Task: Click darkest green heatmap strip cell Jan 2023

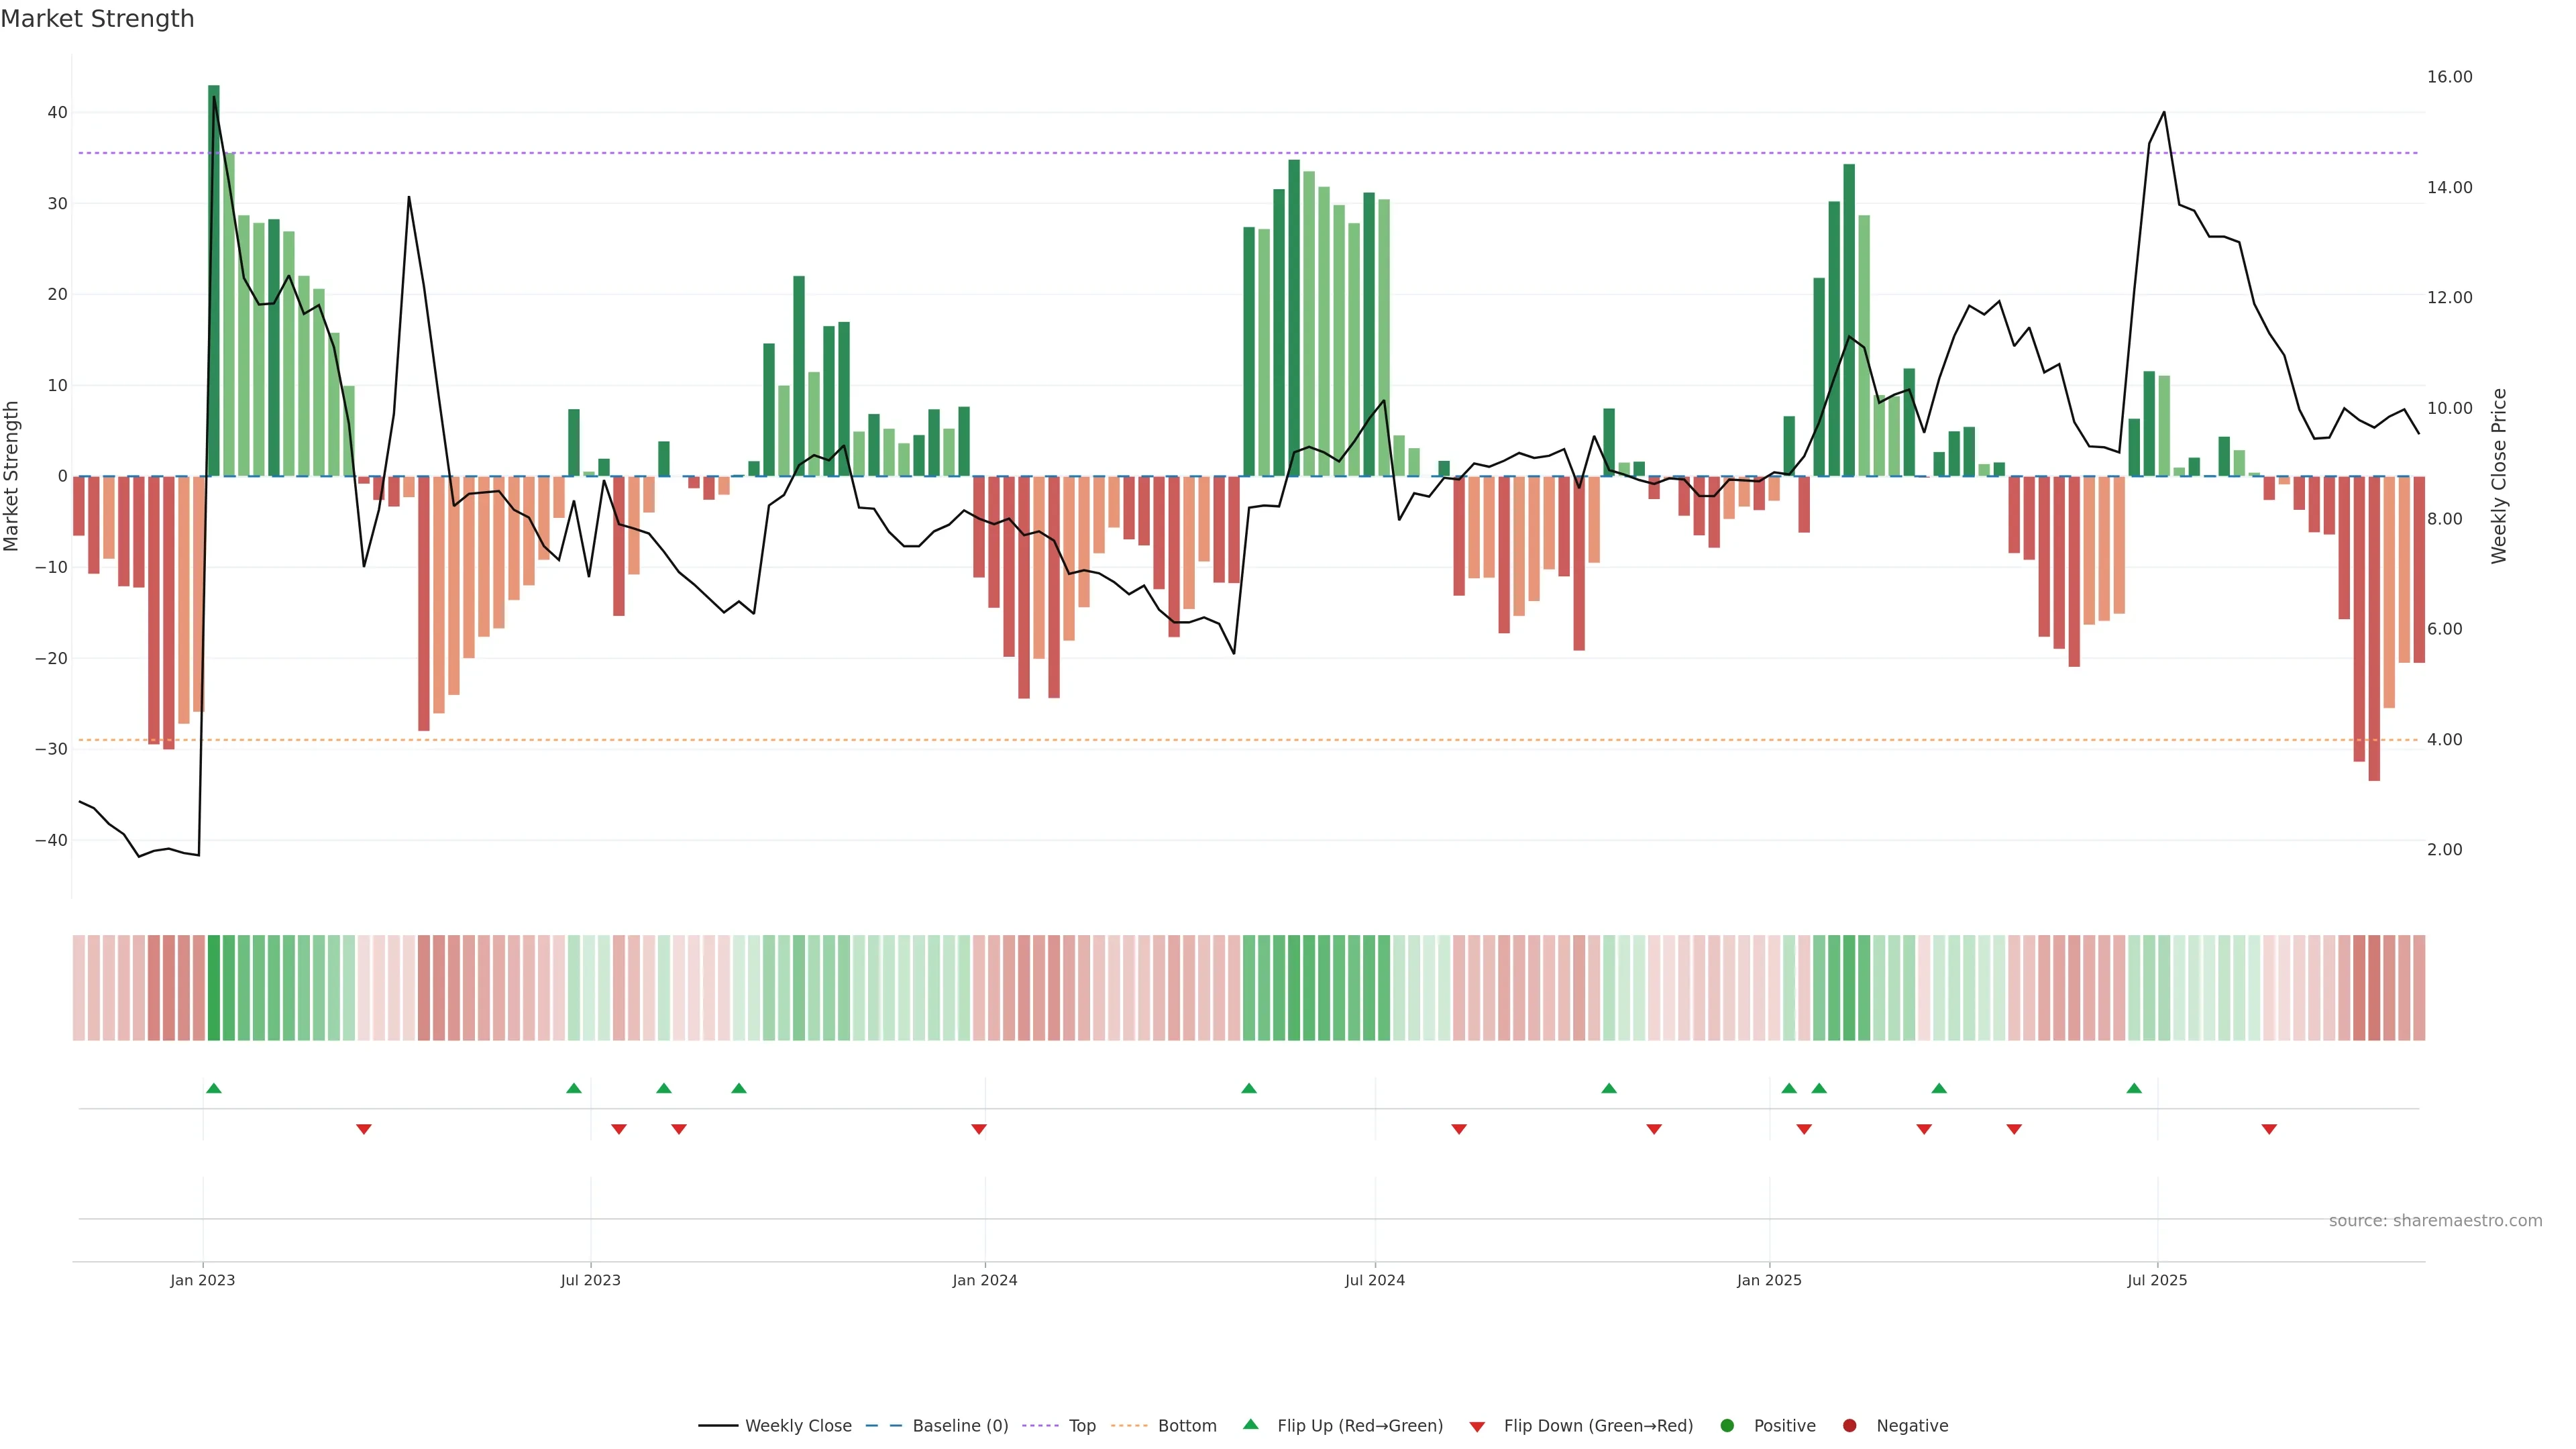Action: click(214, 988)
